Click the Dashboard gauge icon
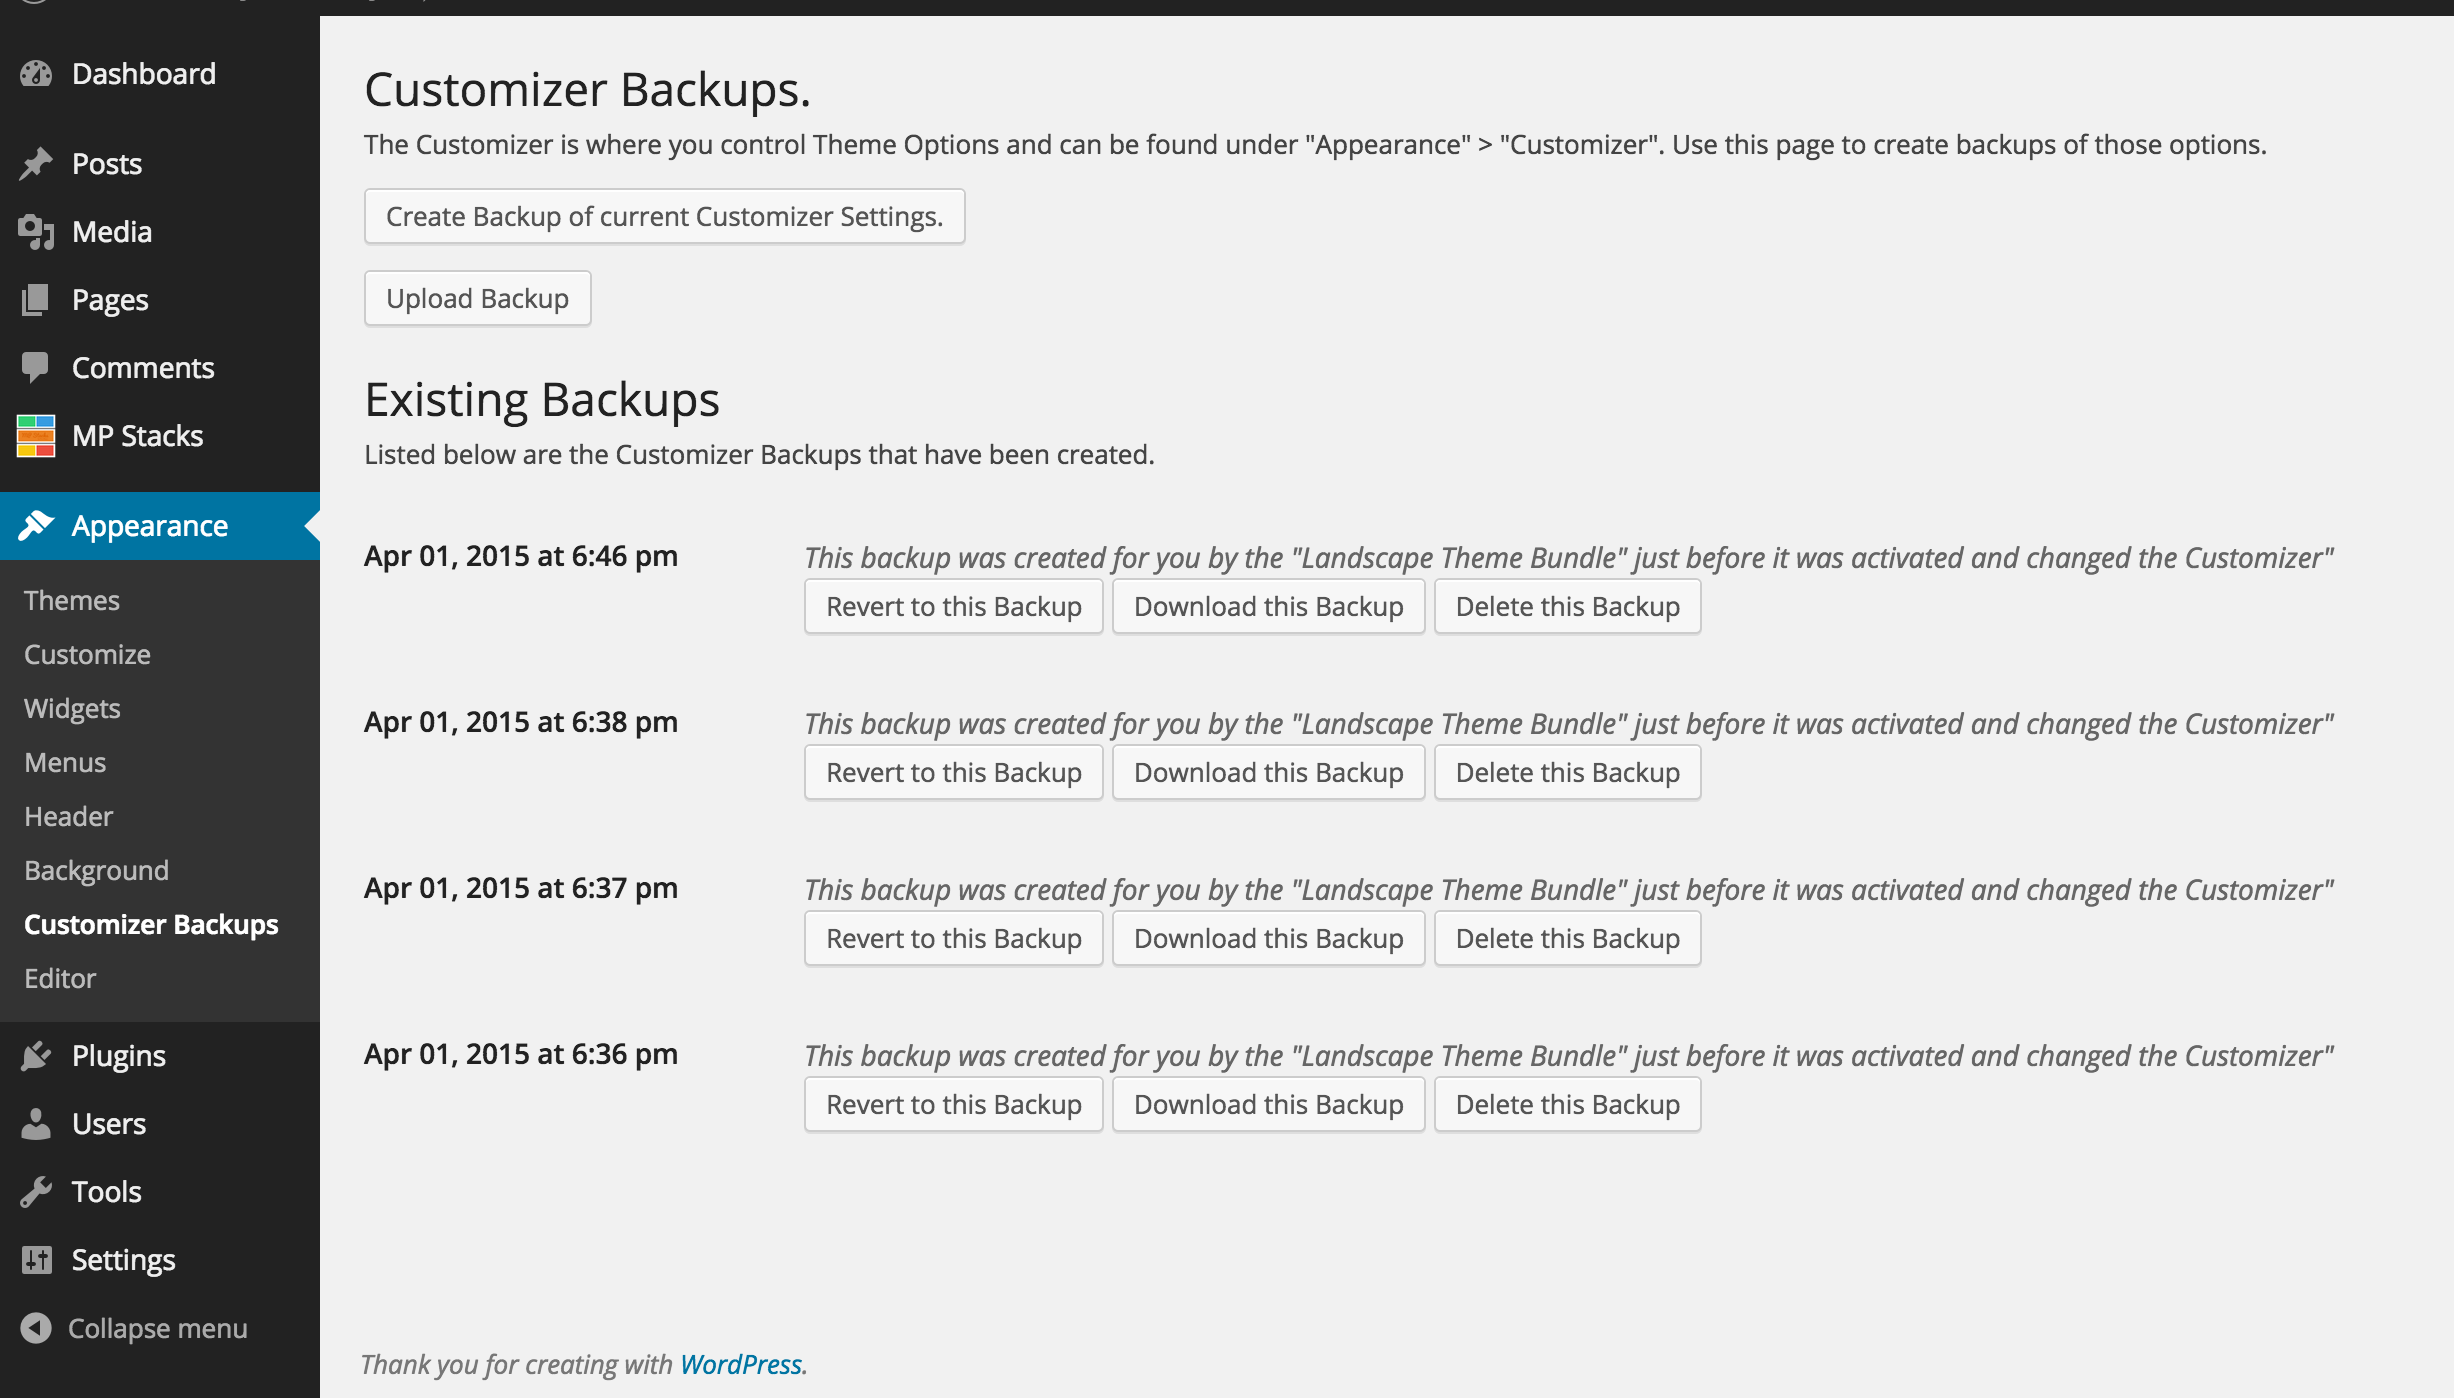This screenshot has height=1398, width=2454. (36, 74)
